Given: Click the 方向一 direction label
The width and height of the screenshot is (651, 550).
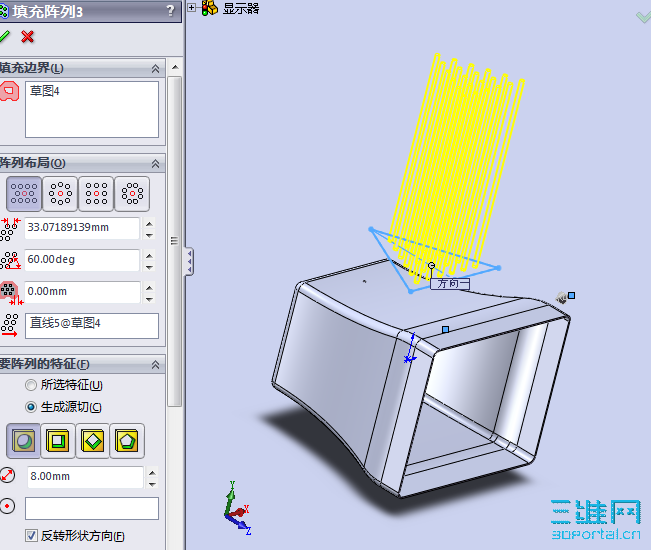Looking at the screenshot, I should (450, 284).
